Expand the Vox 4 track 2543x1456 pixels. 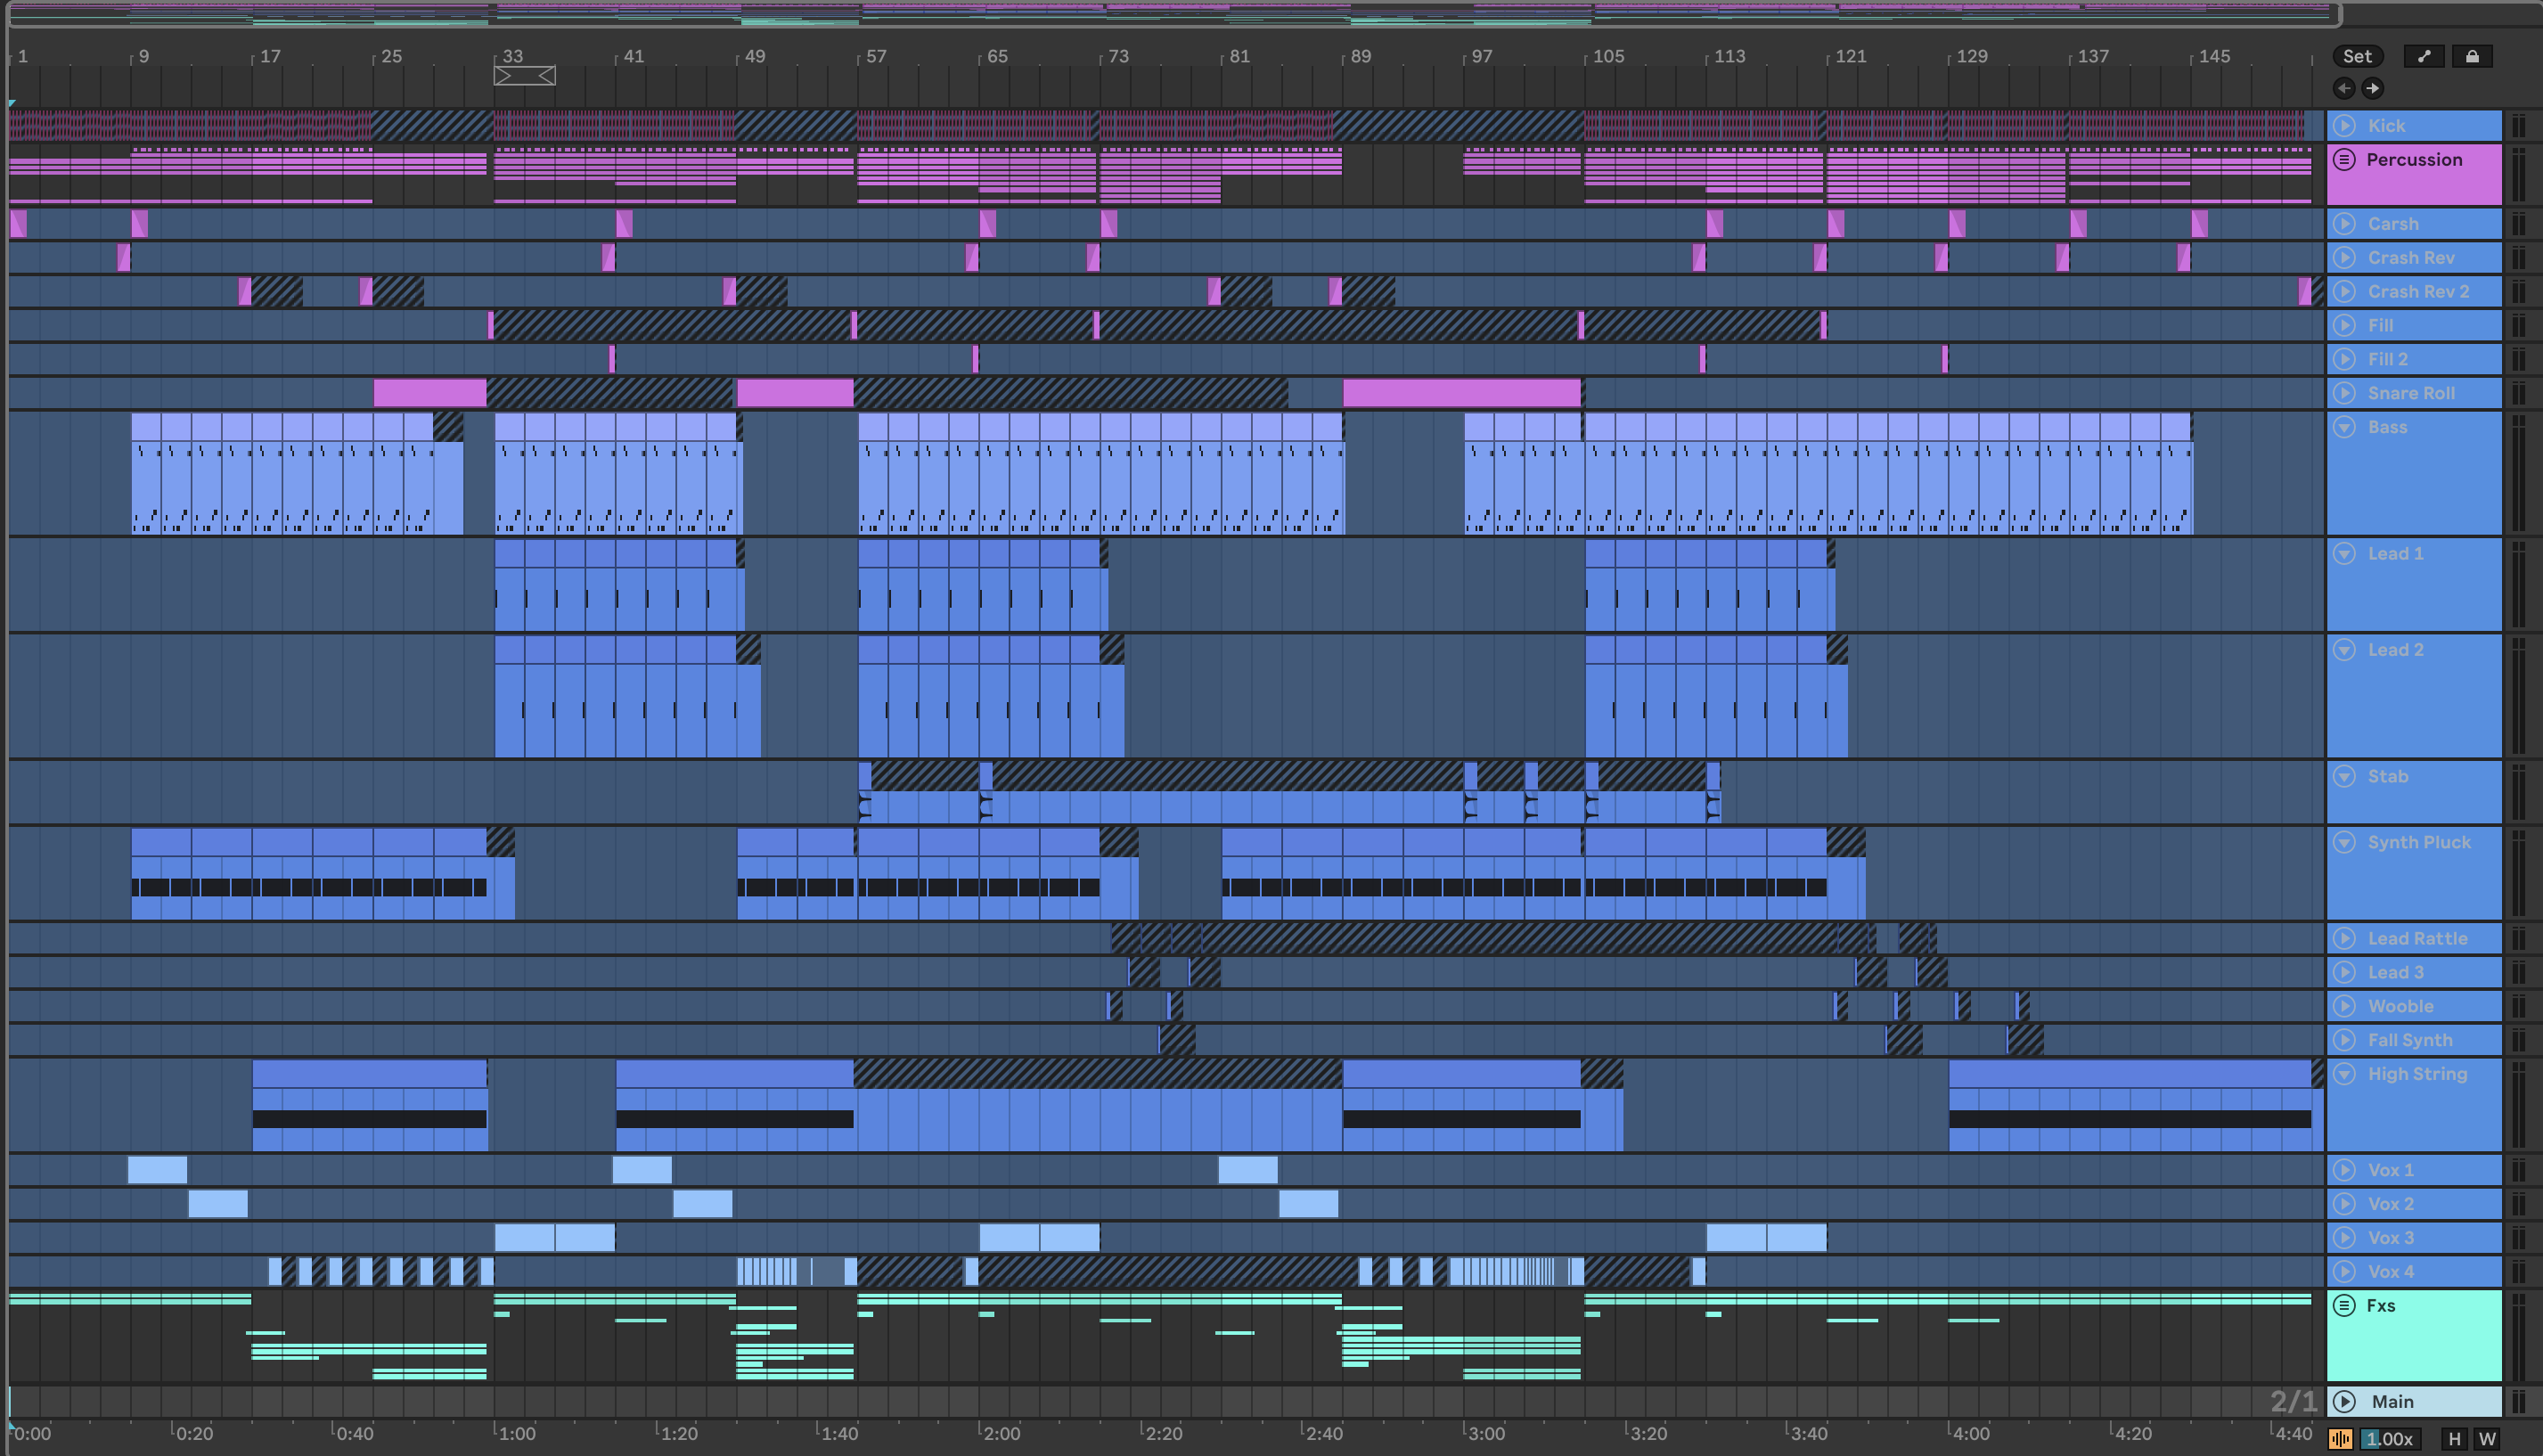2345,1271
